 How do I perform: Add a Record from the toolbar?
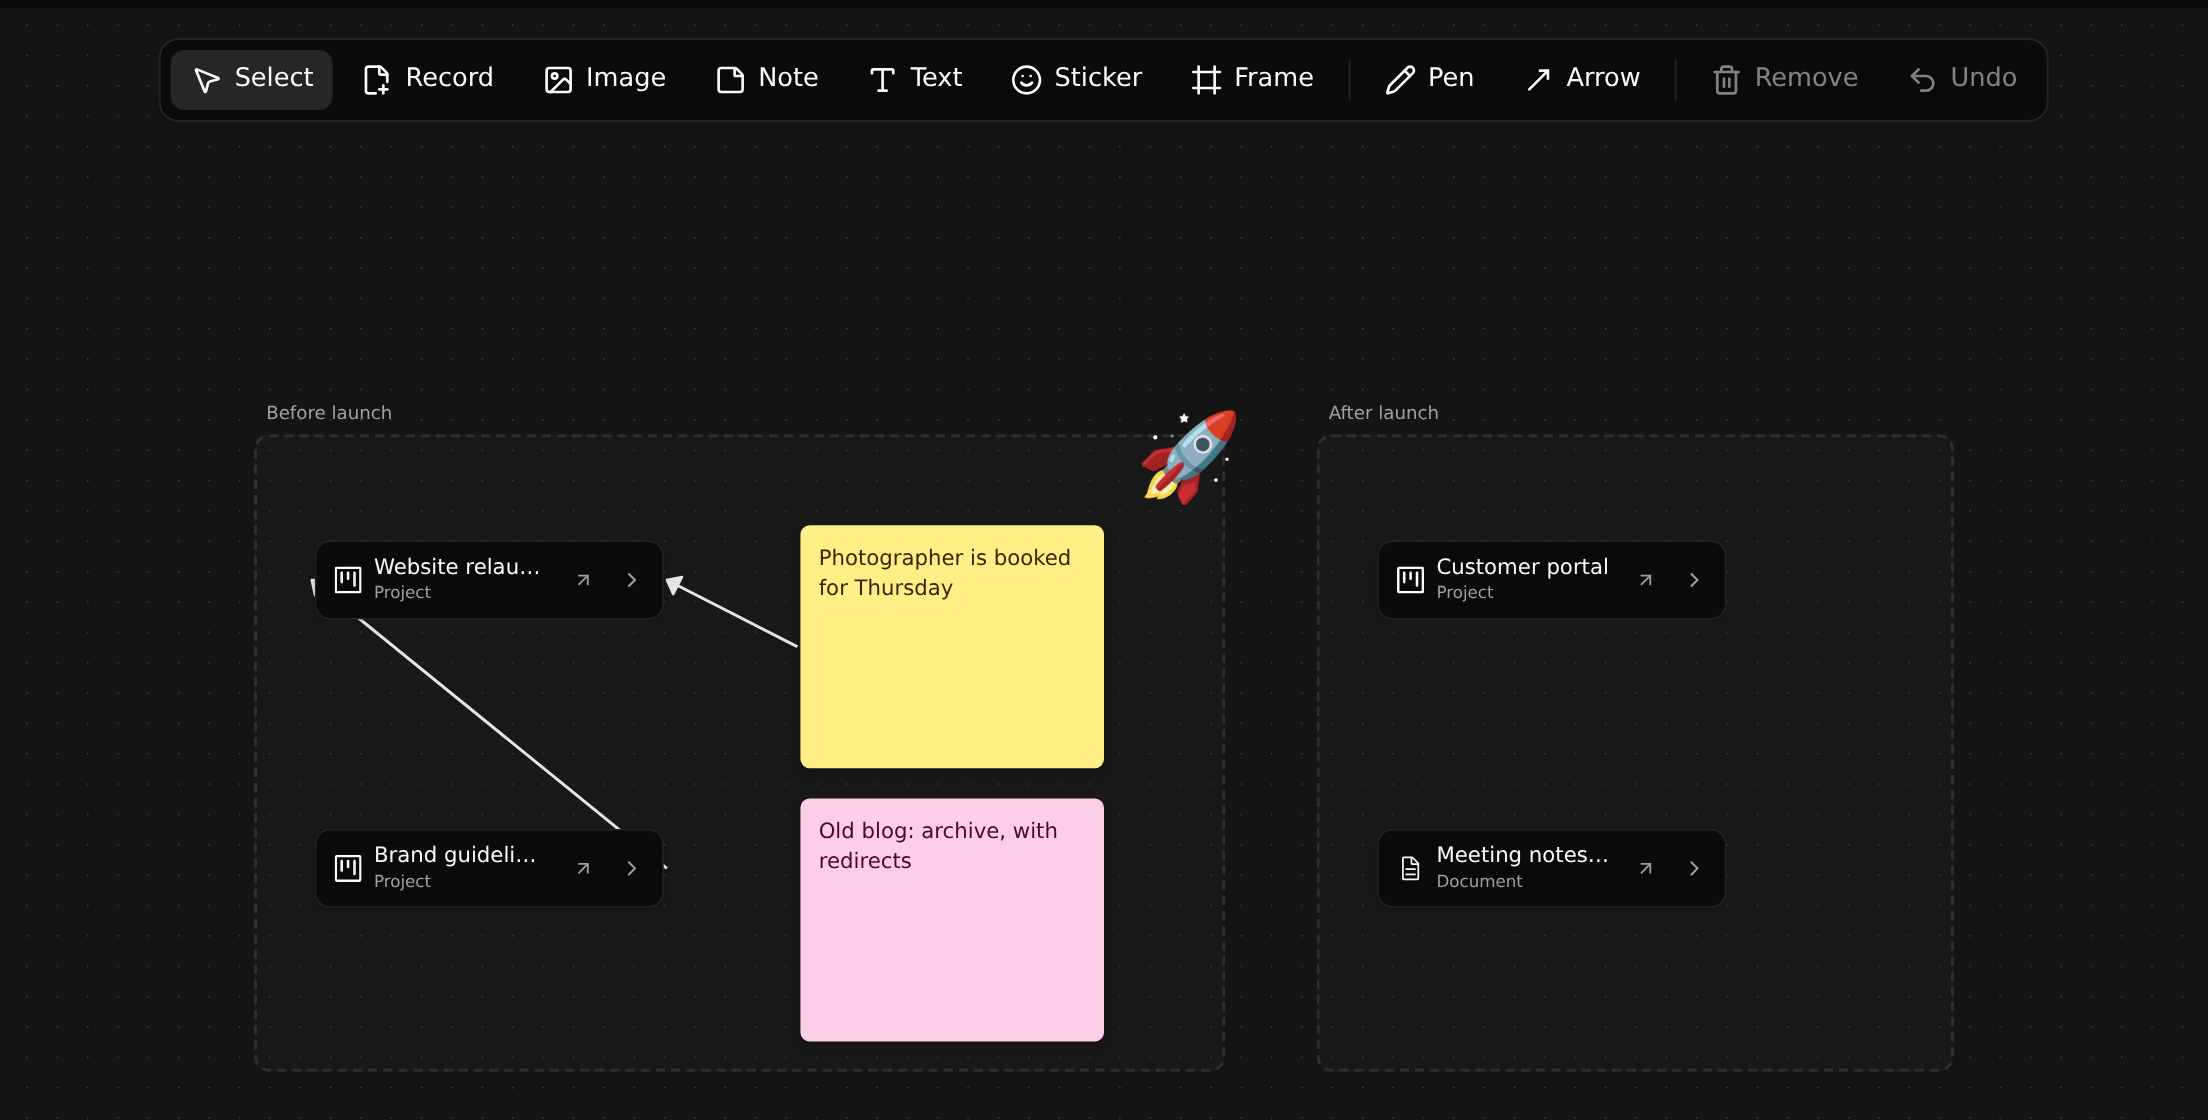point(428,79)
